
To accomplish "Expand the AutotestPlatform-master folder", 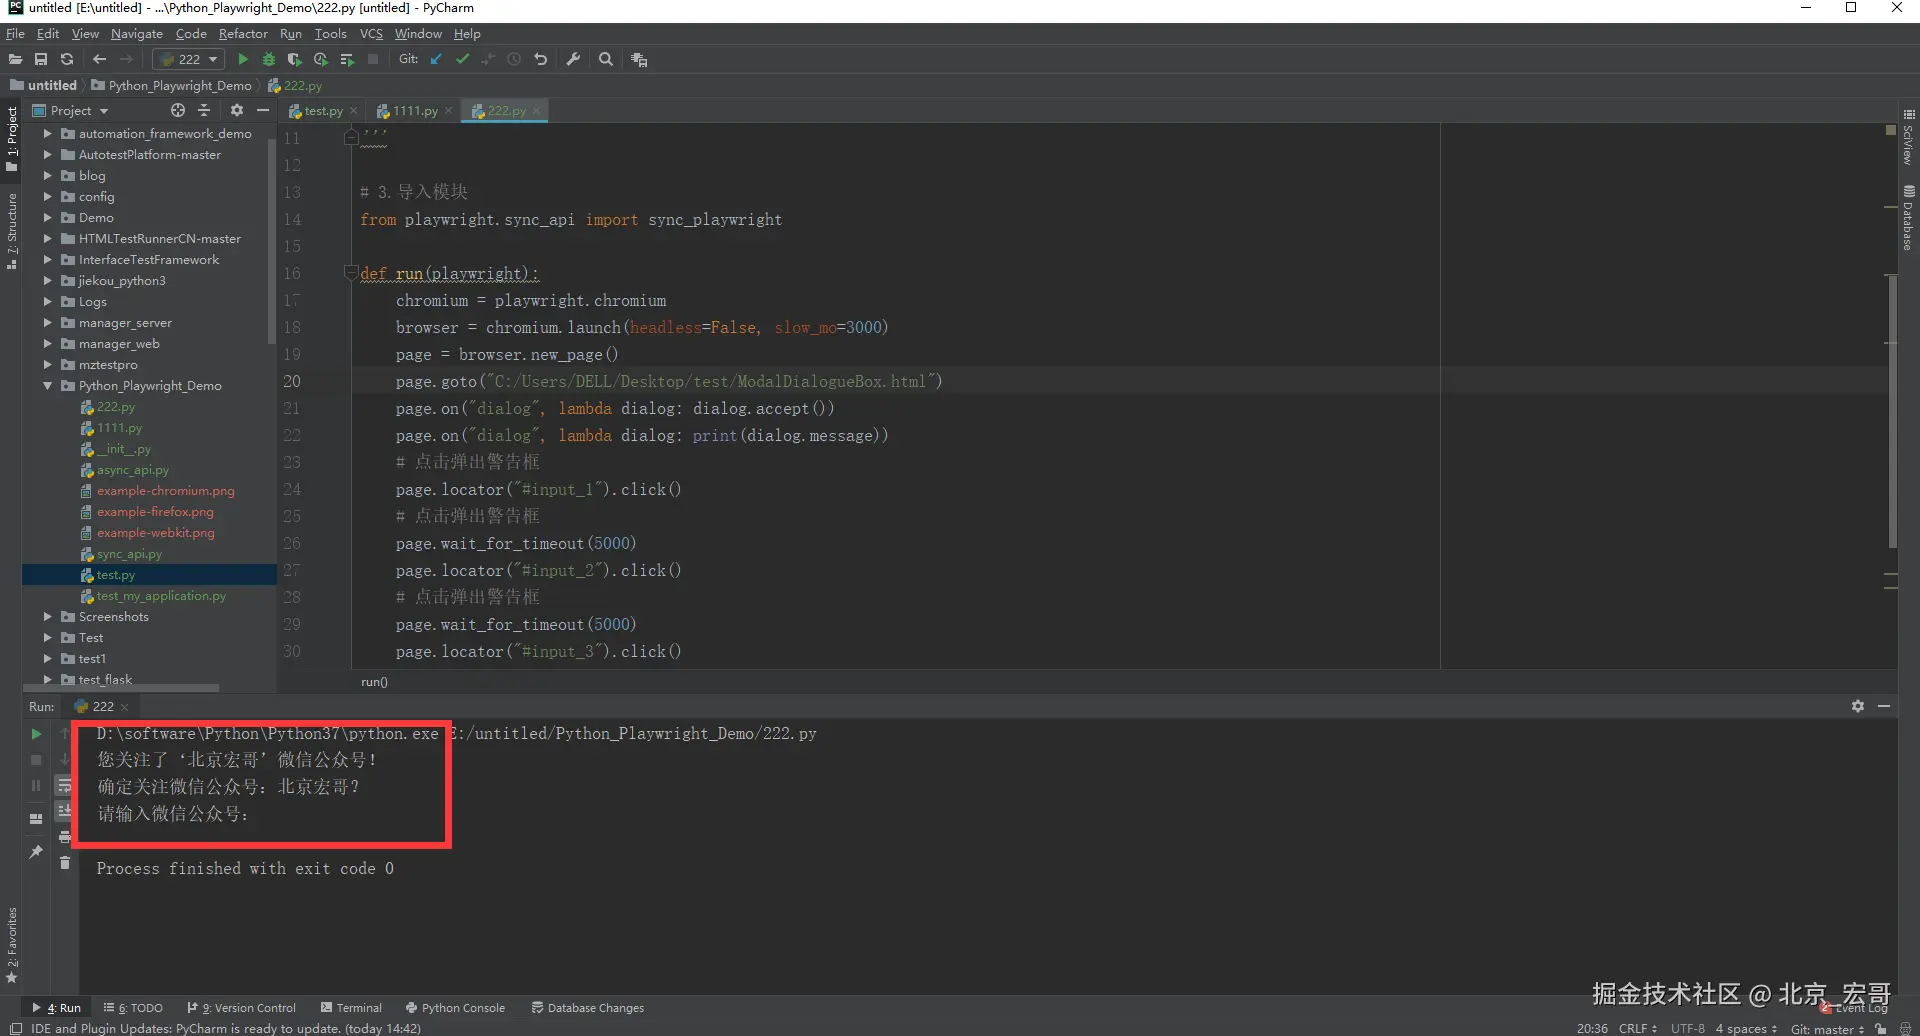I will click(x=47, y=154).
